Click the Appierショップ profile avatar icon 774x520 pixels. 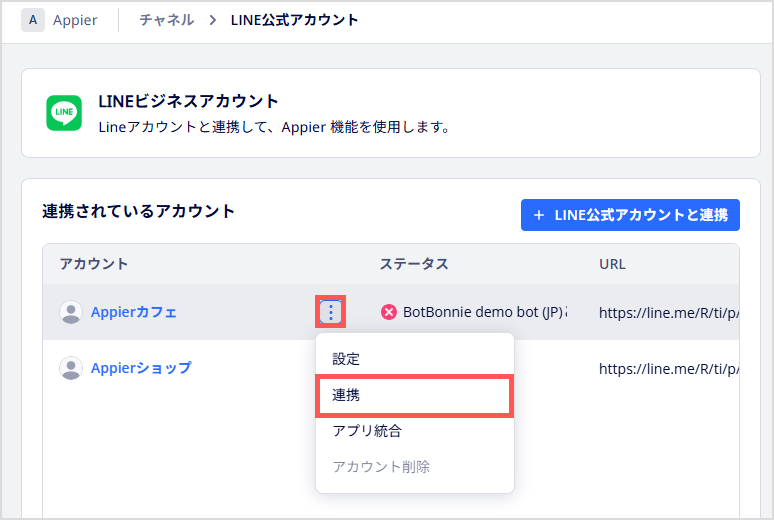(71, 368)
